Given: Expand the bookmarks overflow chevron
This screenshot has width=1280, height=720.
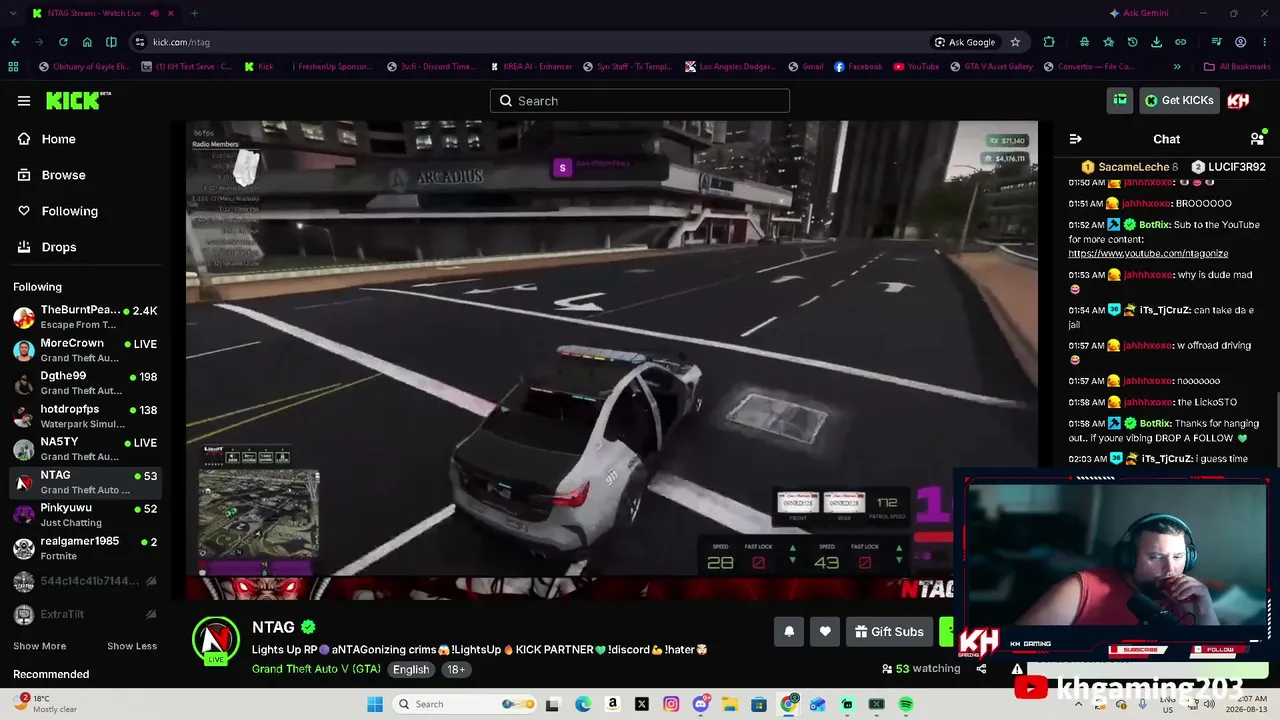Looking at the screenshot, I should click(1177, 67).
